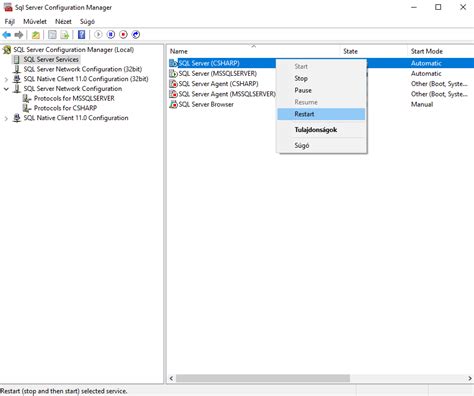Click the scrollbar right arrow

[x=470, y=378]
